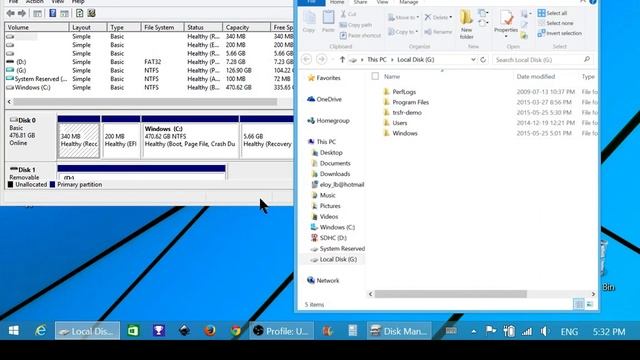
Task: Open the Manage tab in Explorer ribbon
Action: (409, 2)
